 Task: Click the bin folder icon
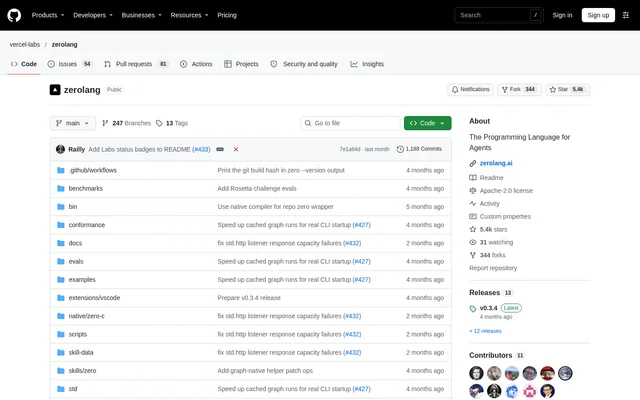(x=61, y=207)
